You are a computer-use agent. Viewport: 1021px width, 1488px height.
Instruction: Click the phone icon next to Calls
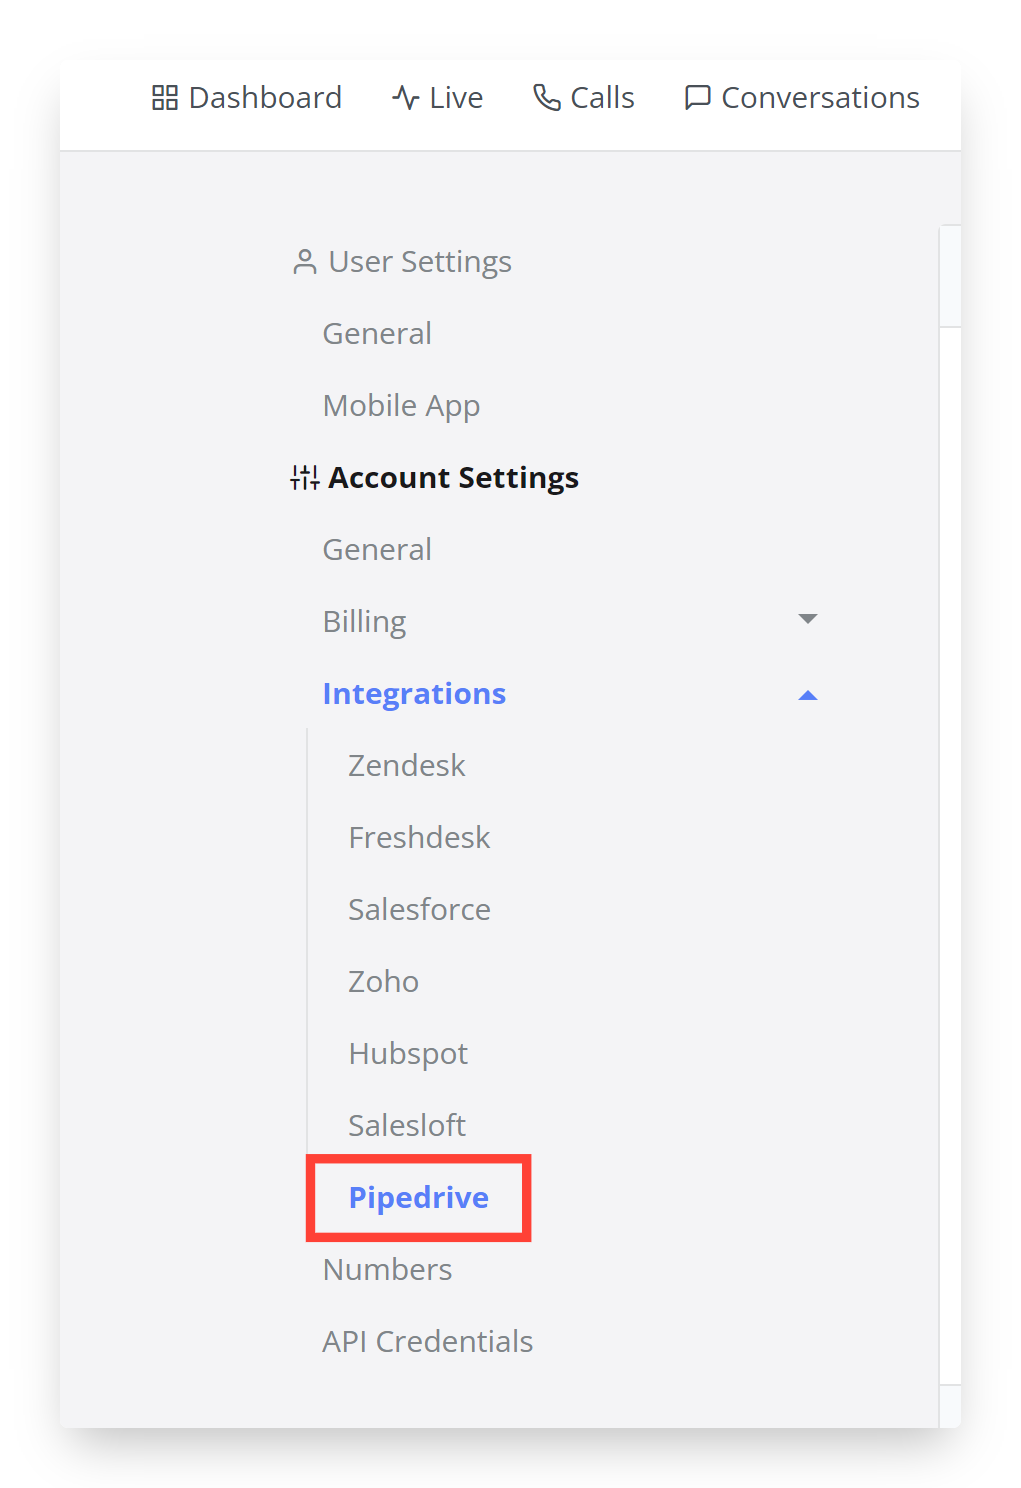[544, 97]
